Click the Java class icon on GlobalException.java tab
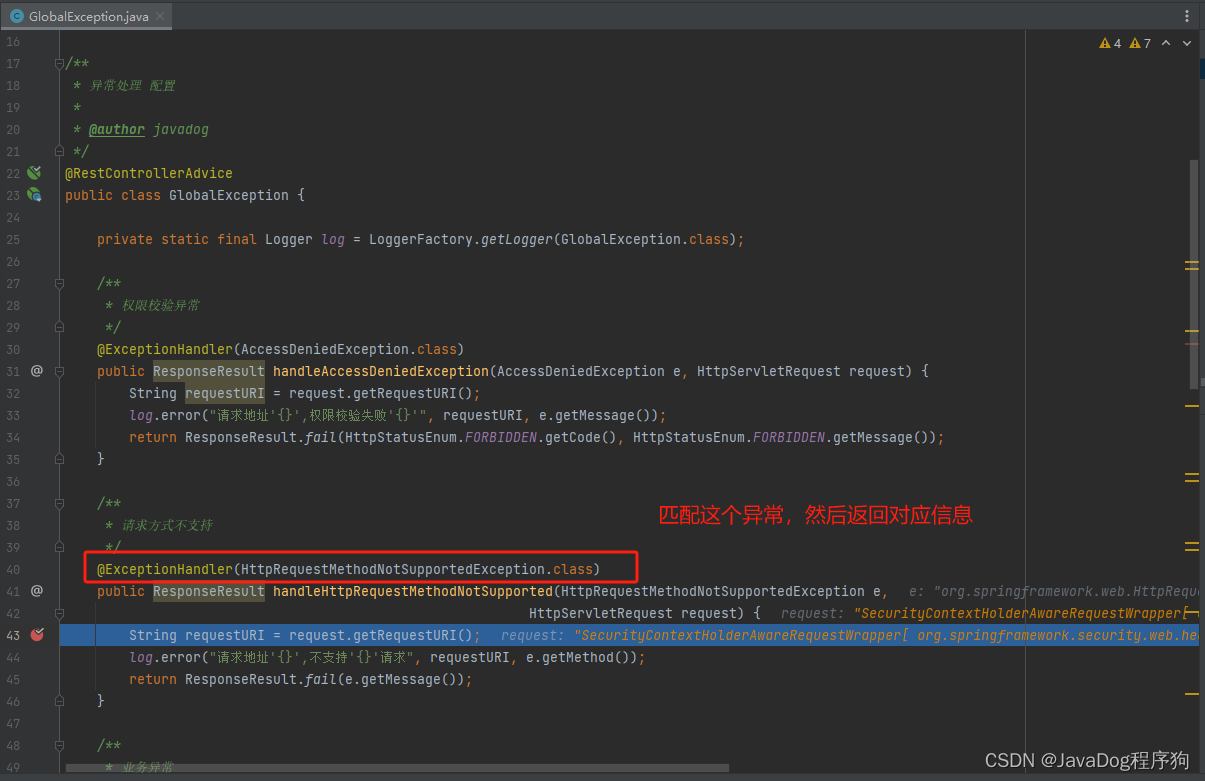Image resolution: width=1205 pixels, height=781 pixels. tap(17, 17)
